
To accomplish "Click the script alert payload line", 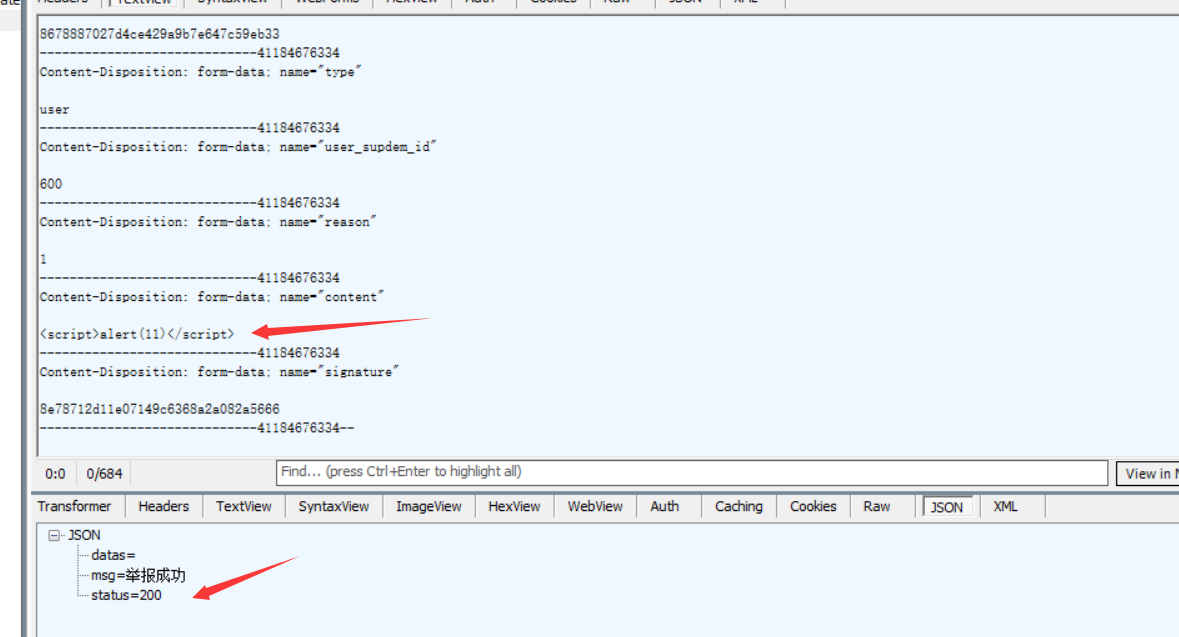I will click(x=137, y=334).
